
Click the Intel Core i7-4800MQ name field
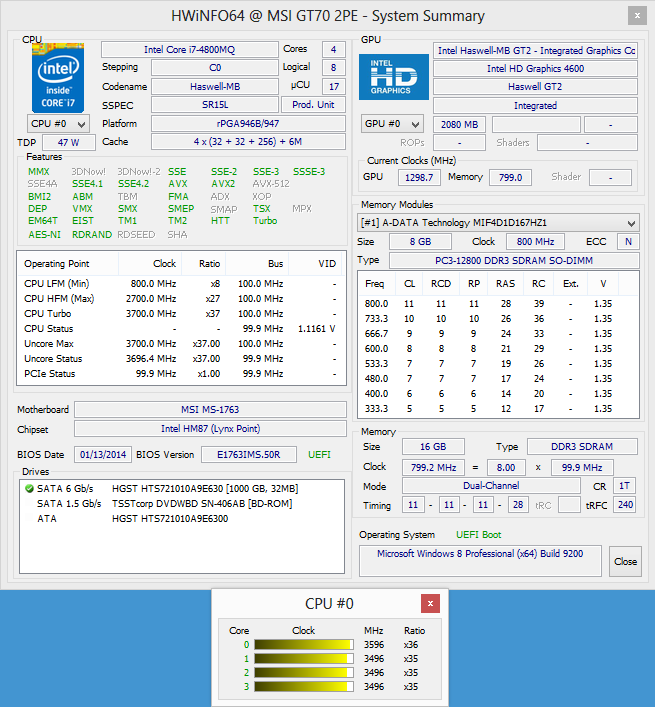point(189,50)
